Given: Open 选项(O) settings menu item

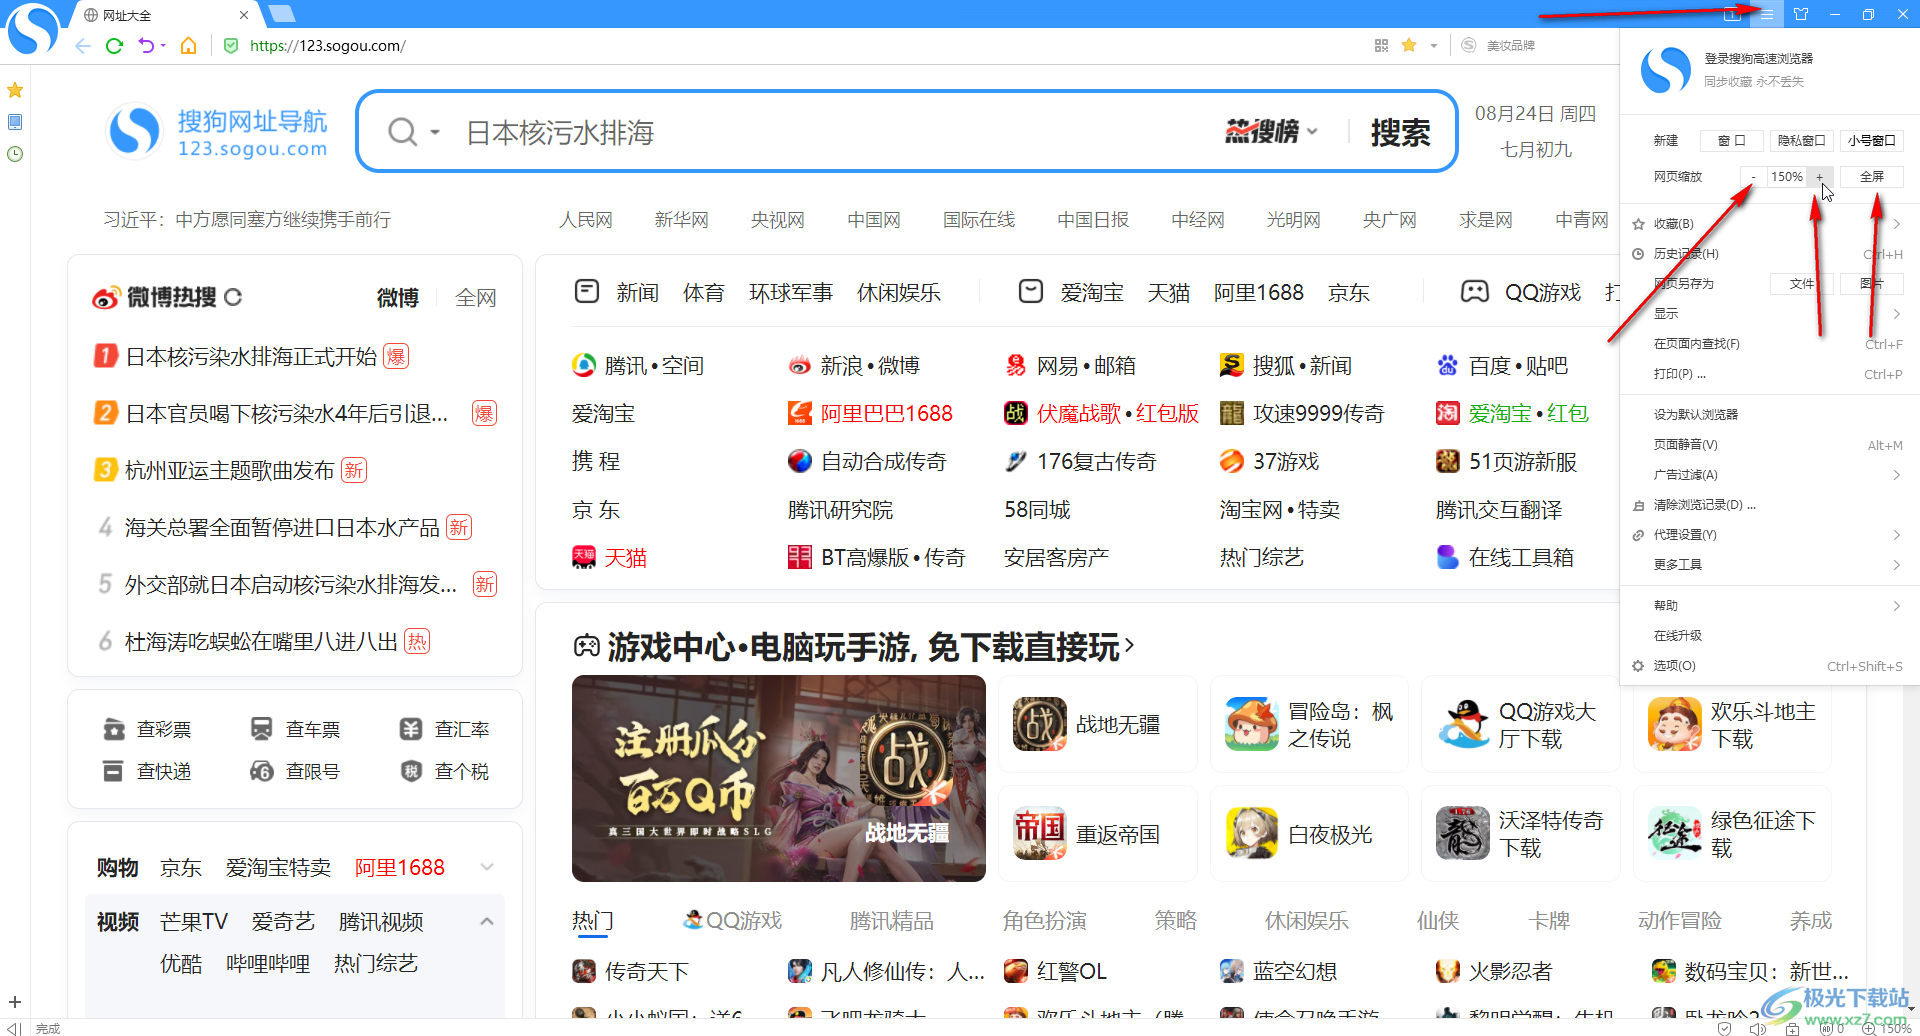Looking at the screenshot, I should pyautogui.click(x=1768, y=666).
